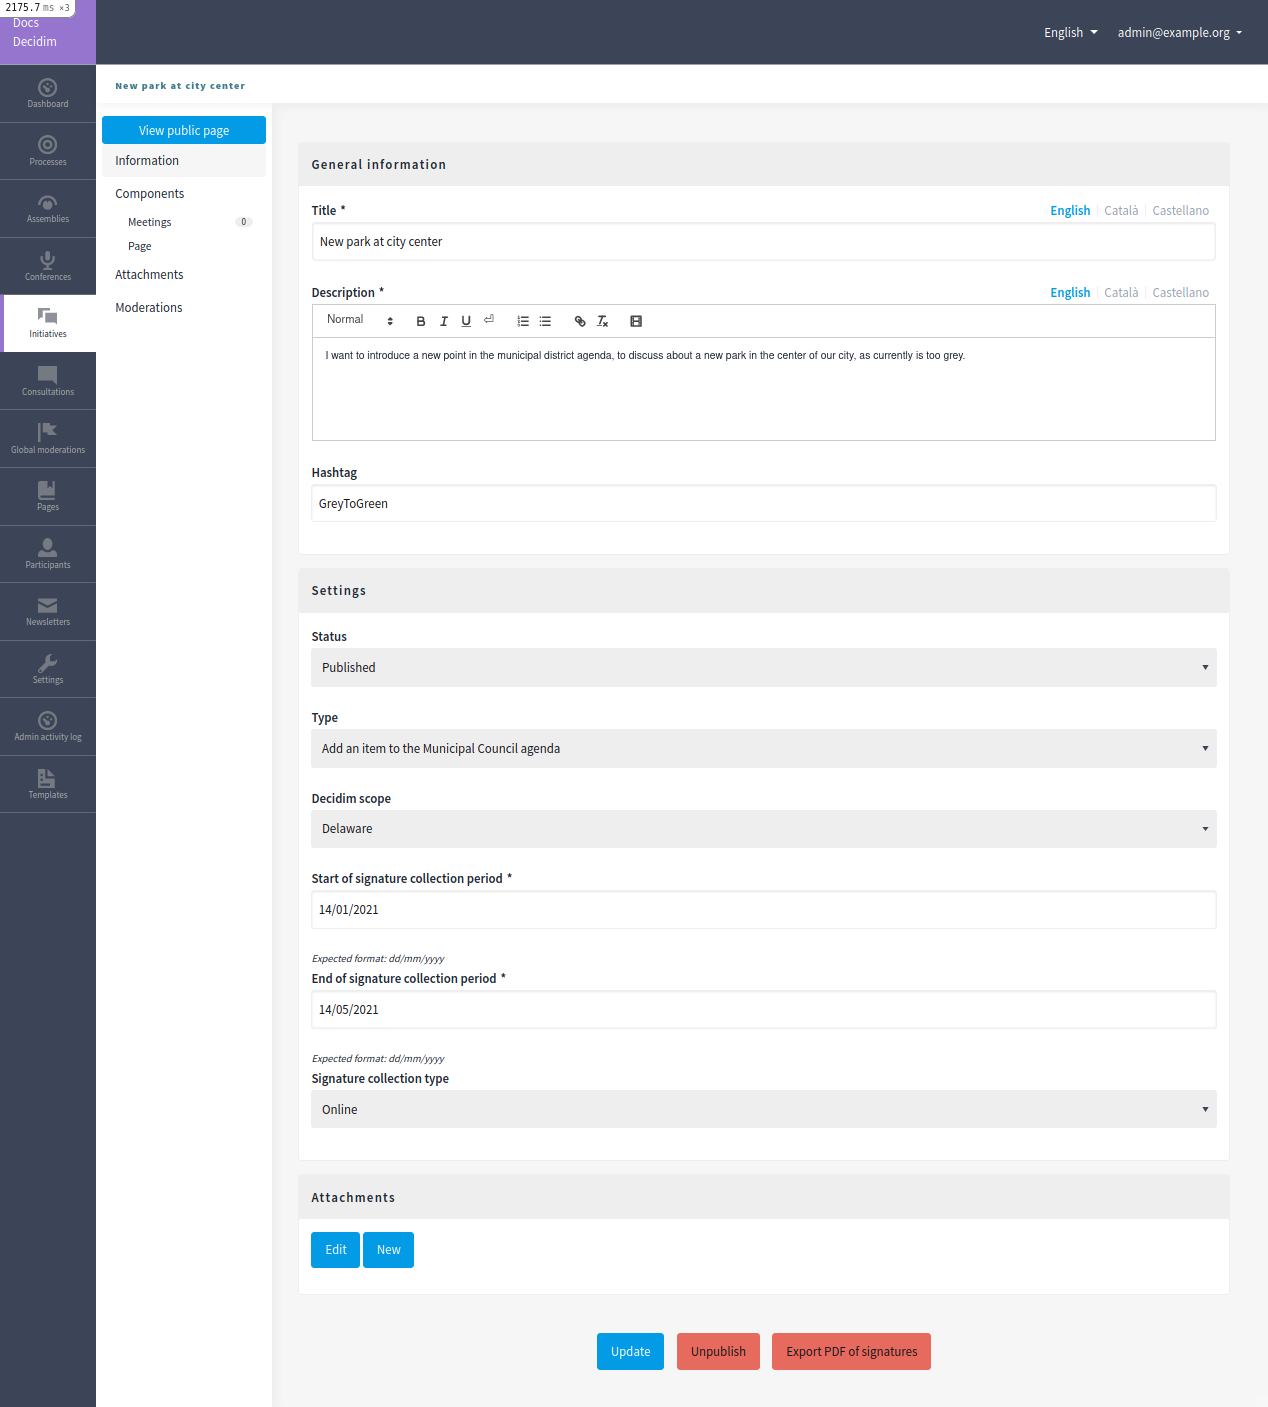The height and width of the screenshot is (1407, 1268).
Task: Open Assemblies section icon
Action: tap(48, 208)
